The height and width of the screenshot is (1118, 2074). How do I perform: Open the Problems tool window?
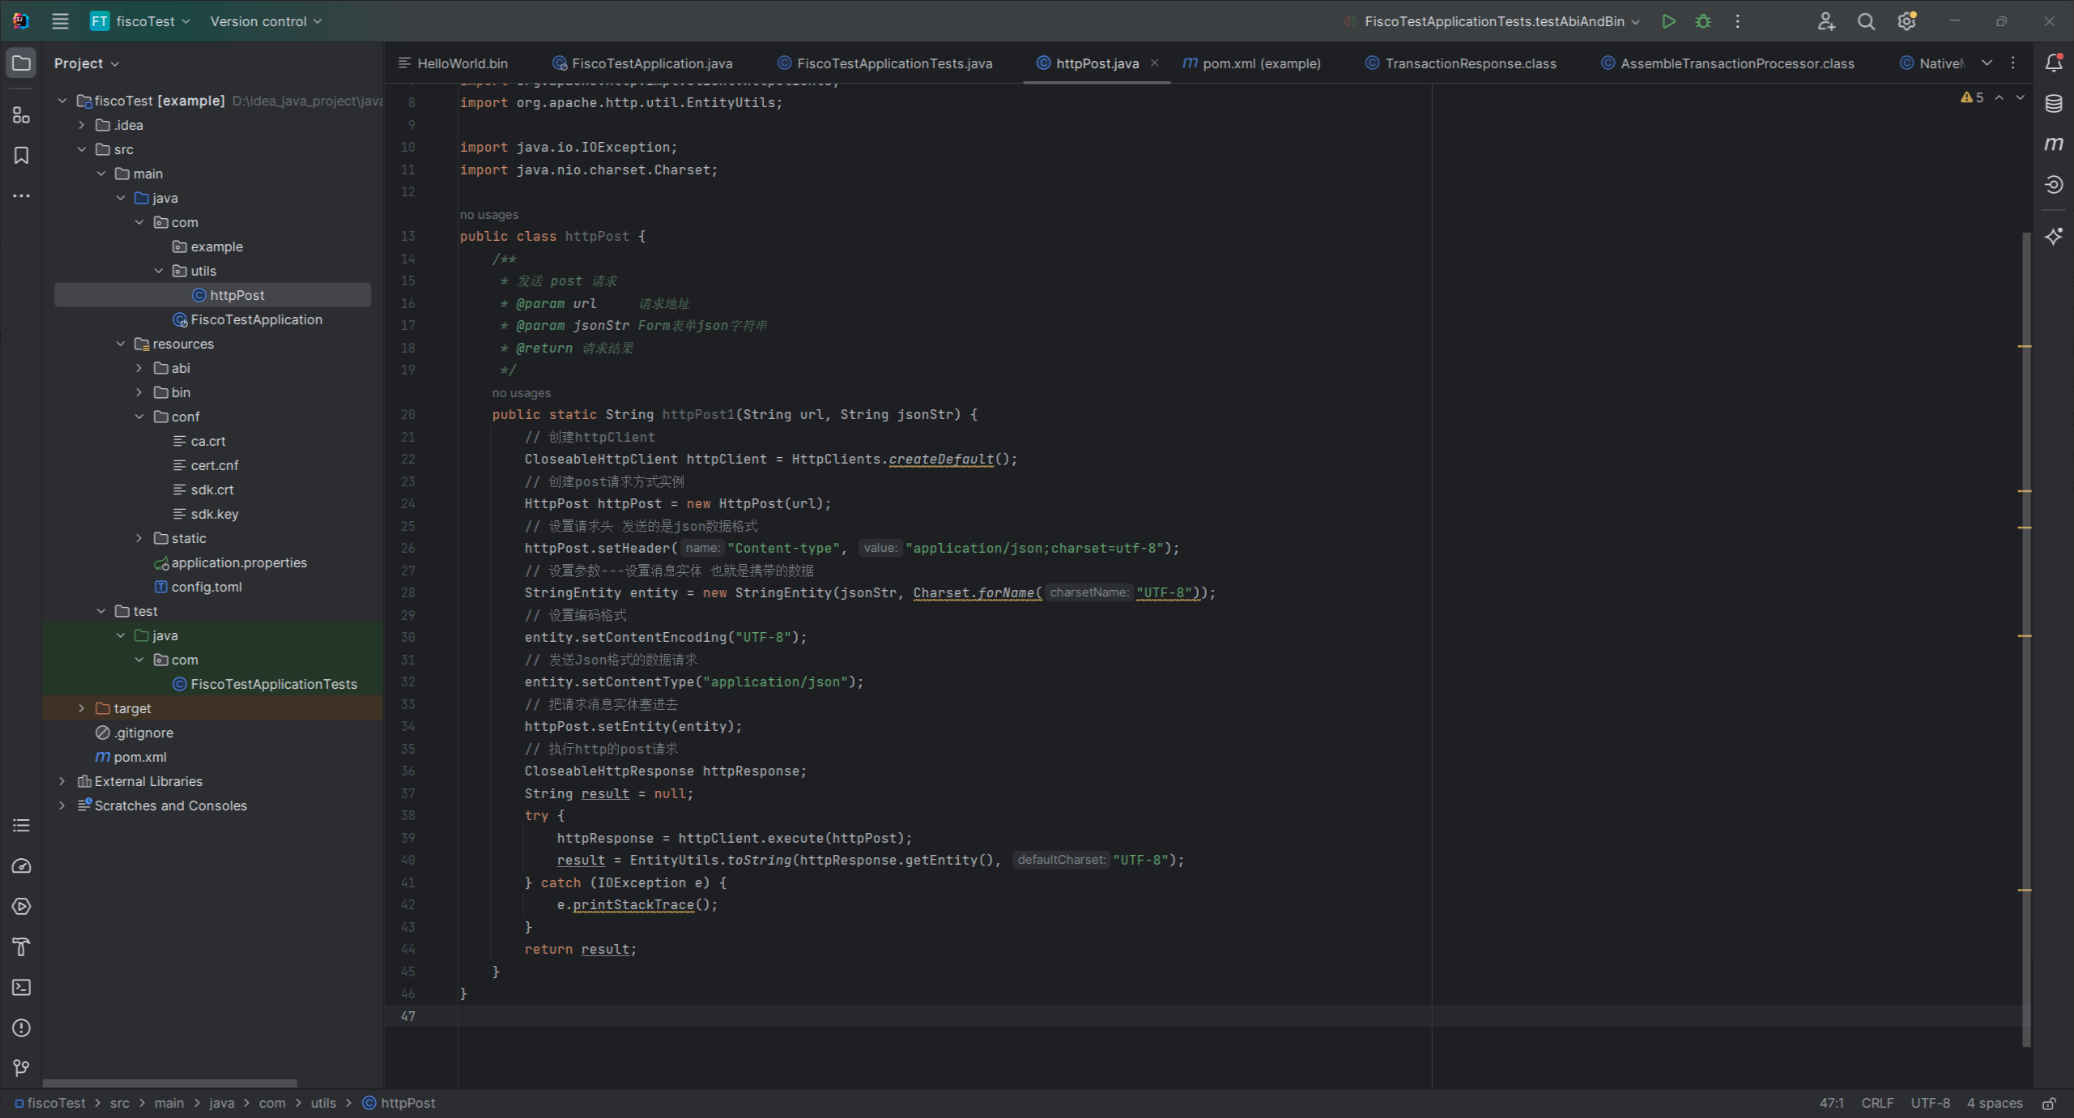coord(21,1028)
